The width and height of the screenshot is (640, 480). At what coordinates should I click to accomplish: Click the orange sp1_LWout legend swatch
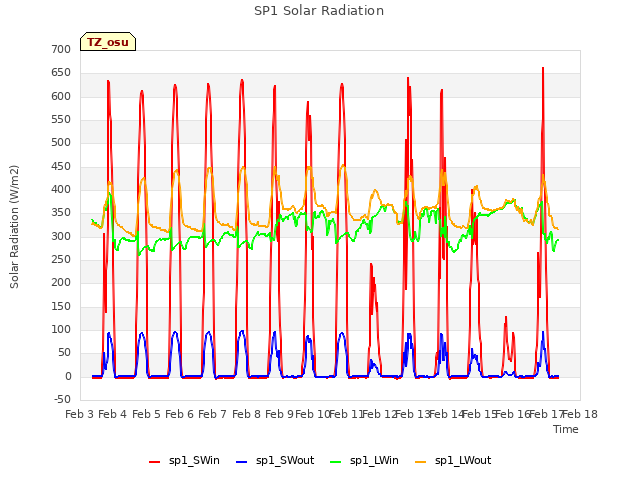coord(420,462)
